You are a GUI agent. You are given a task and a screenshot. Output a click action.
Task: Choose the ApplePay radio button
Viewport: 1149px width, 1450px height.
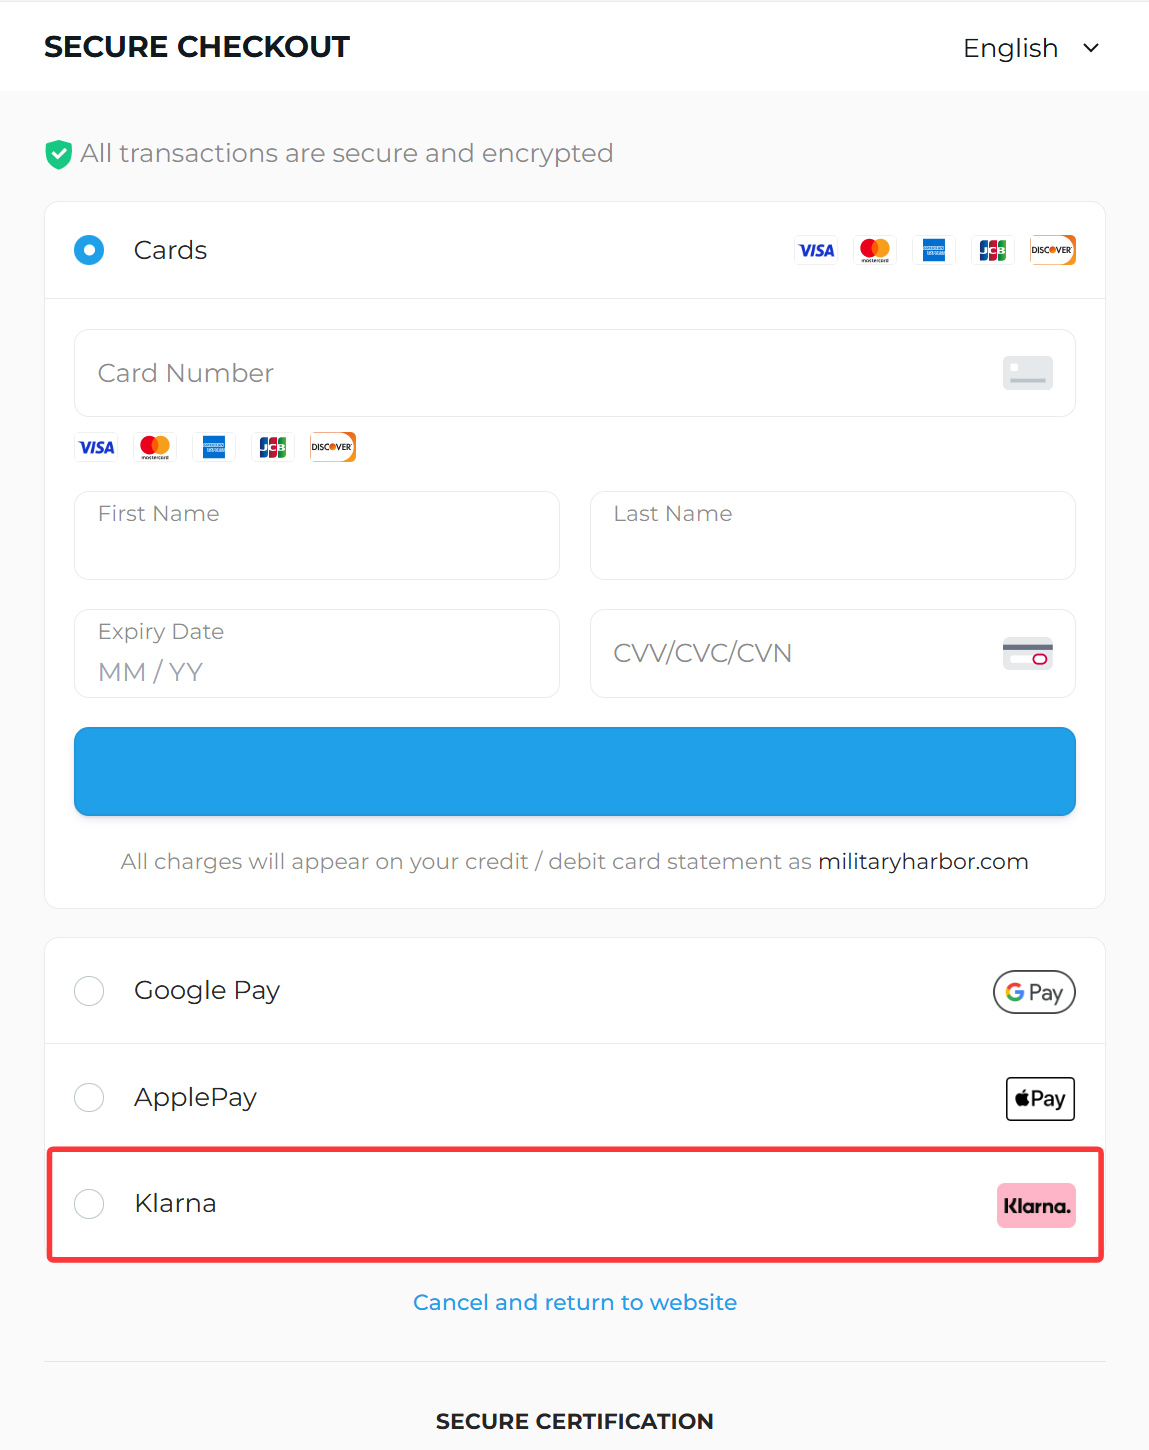click(89, 1097)
